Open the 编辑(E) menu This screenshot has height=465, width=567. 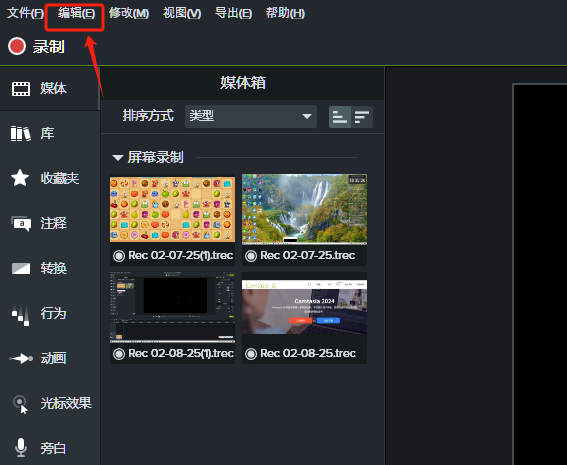click(76, 13)
